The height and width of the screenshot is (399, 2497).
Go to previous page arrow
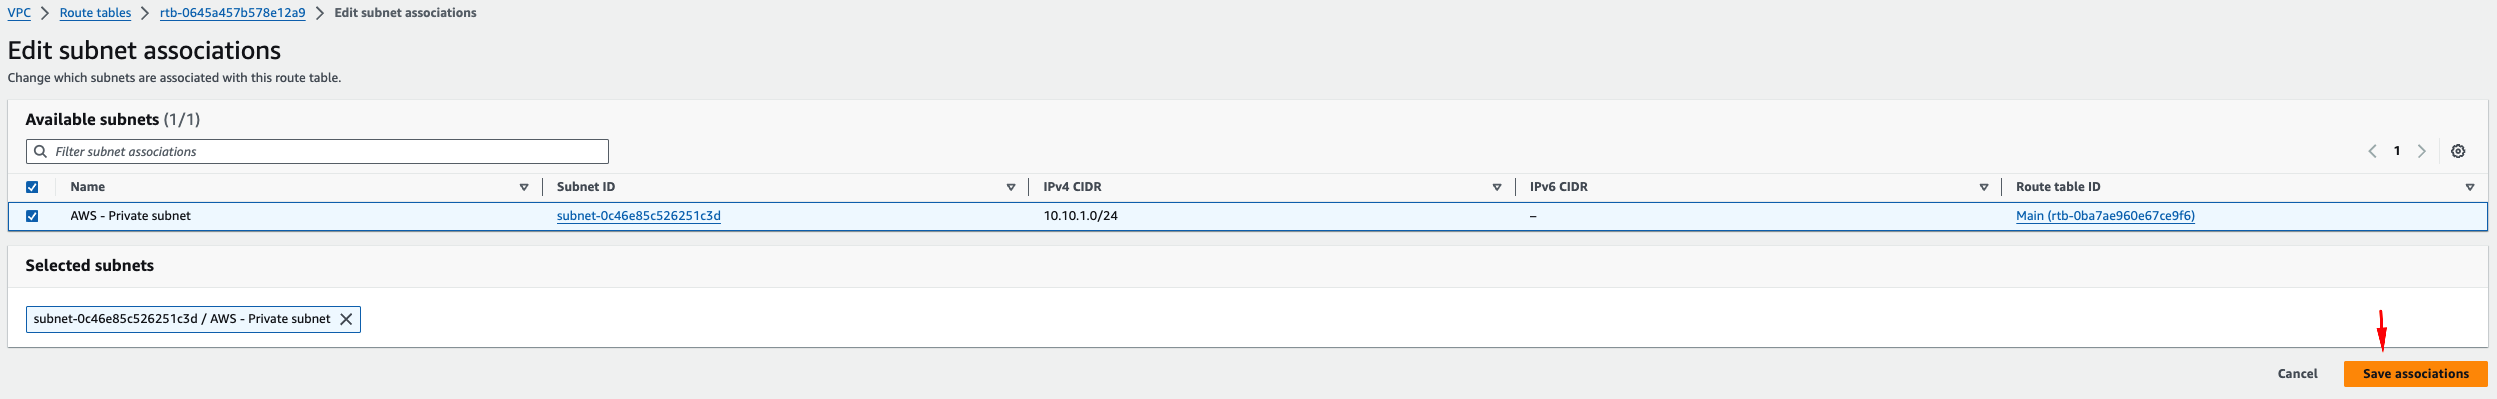(x=2372, y=151)
